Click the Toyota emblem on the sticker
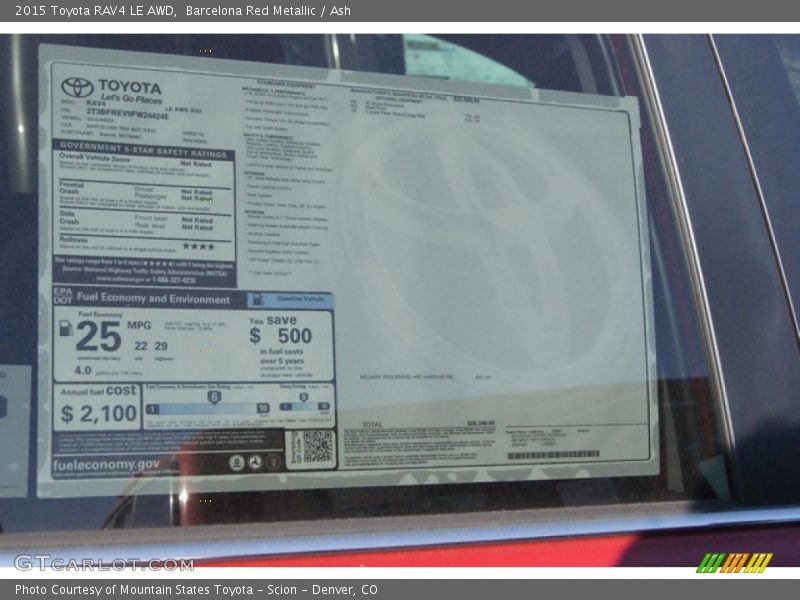Image resolution: width=800 pixels, height=600 pixels. [x=77, y=87]
